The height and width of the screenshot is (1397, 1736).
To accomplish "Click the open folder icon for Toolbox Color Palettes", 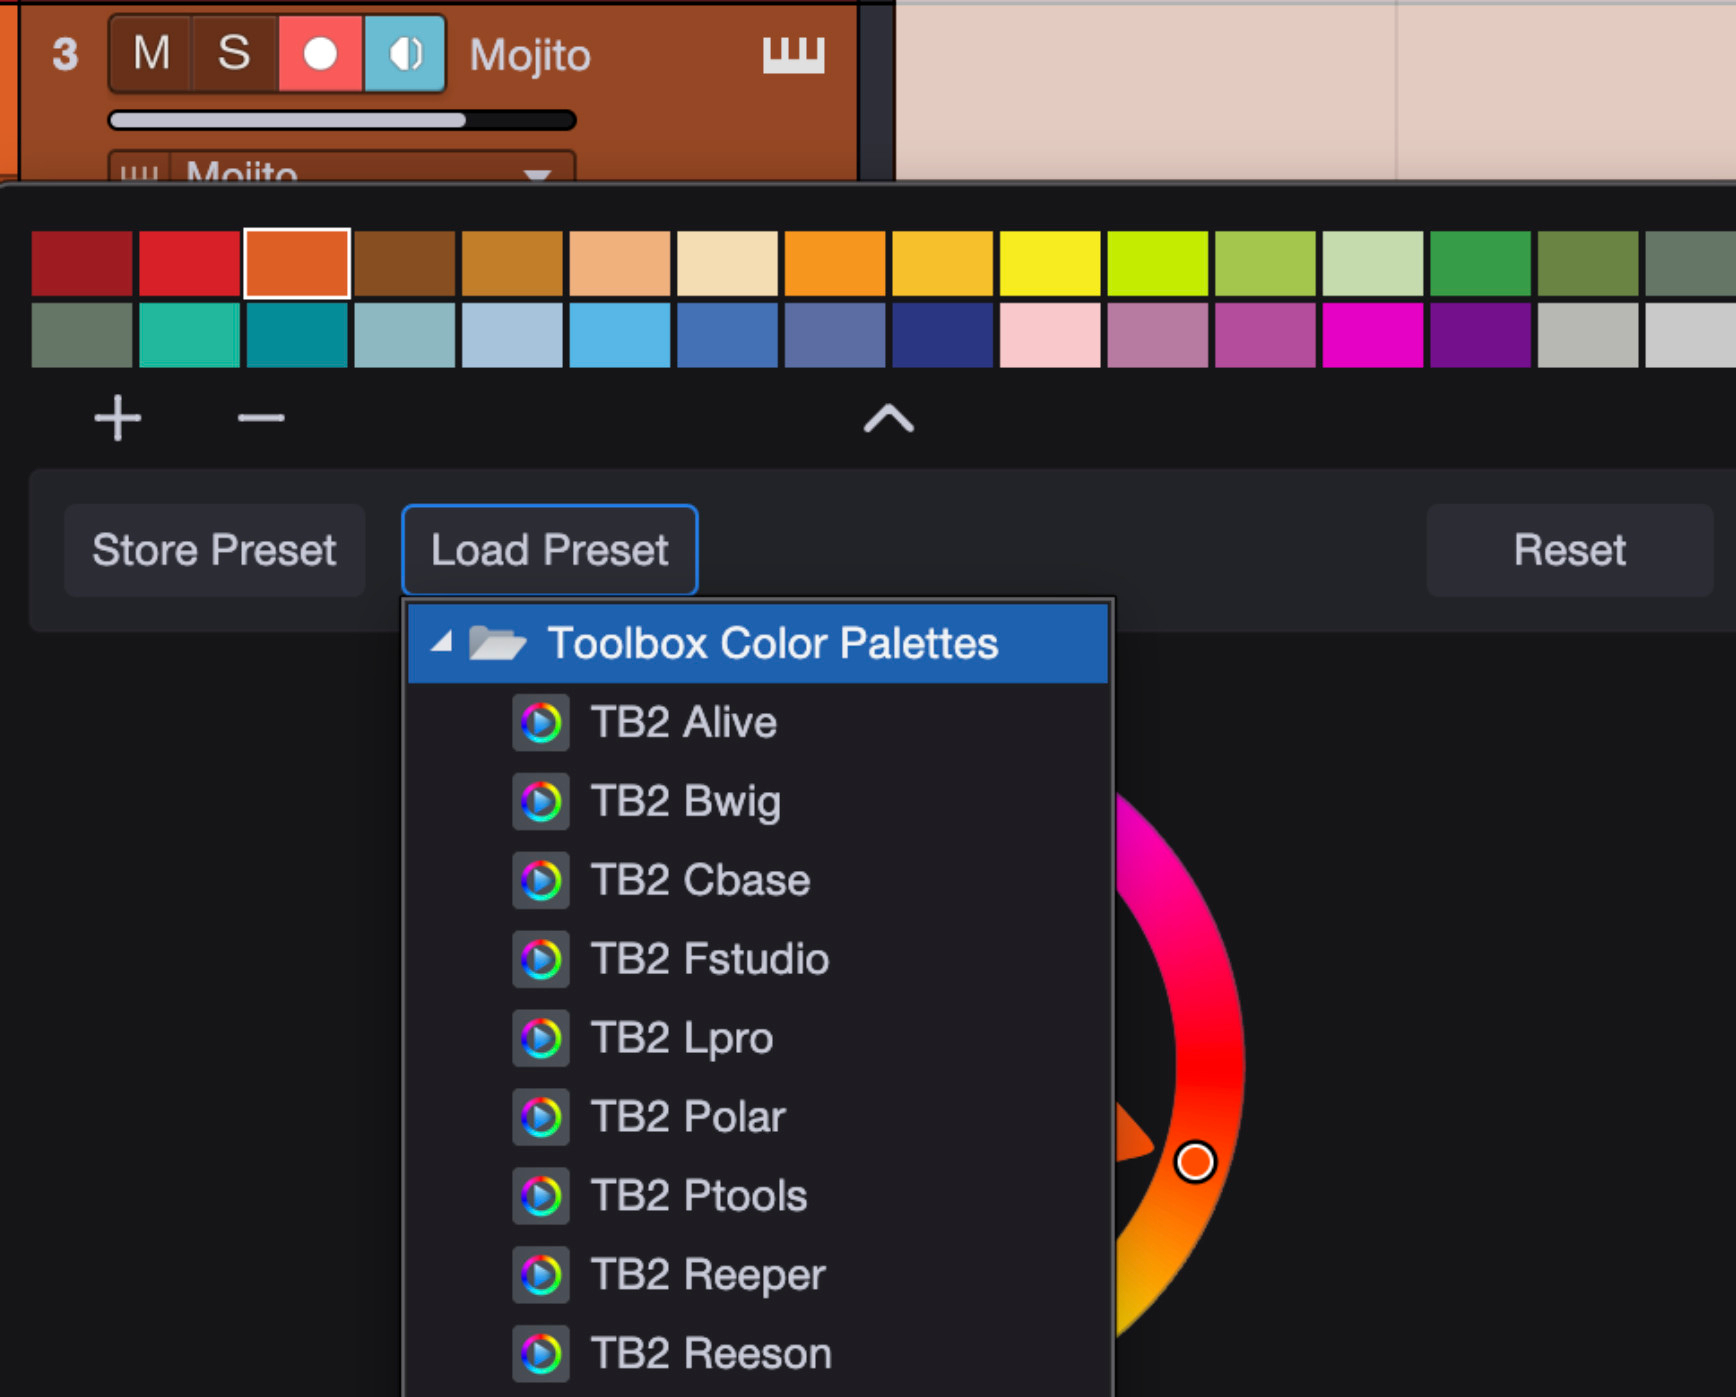I will point(497,643).
